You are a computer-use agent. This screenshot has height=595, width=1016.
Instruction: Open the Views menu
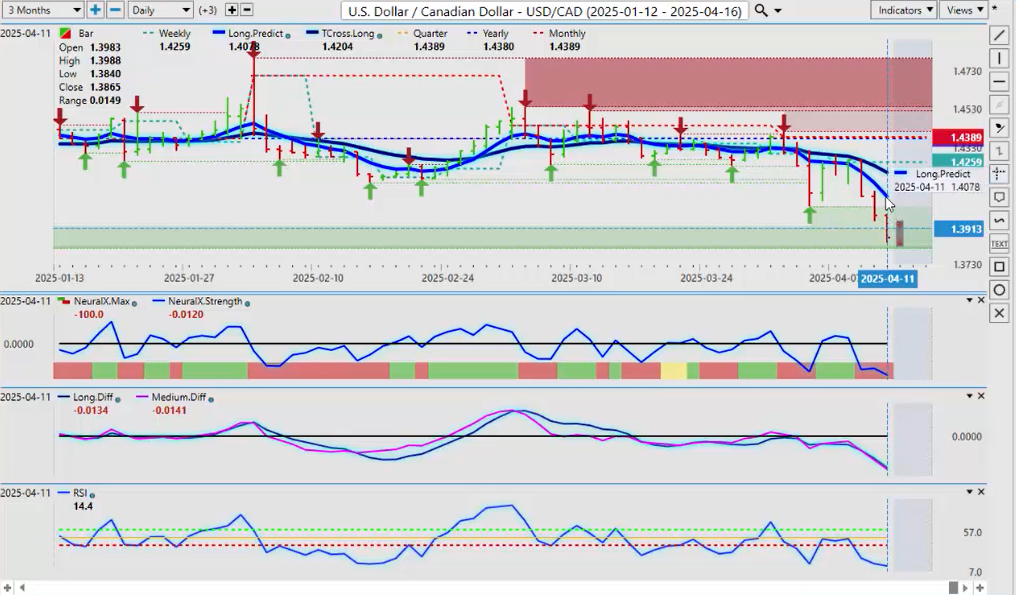(962, 10)
